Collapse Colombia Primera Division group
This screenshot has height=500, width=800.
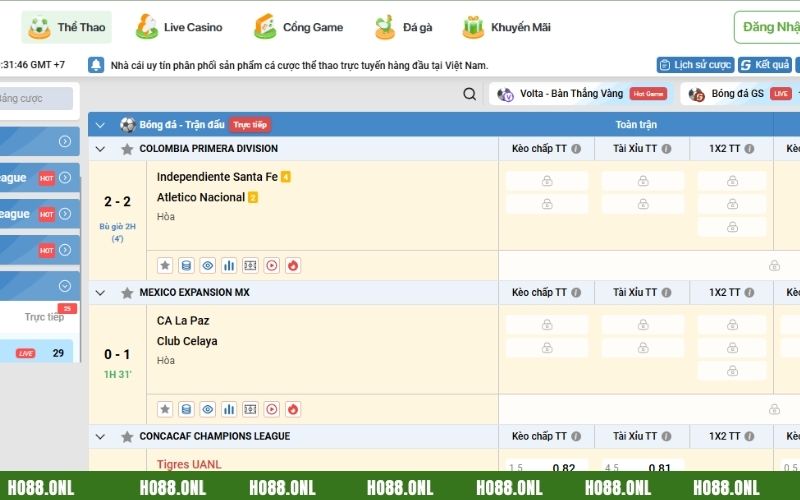coord(100,149)
